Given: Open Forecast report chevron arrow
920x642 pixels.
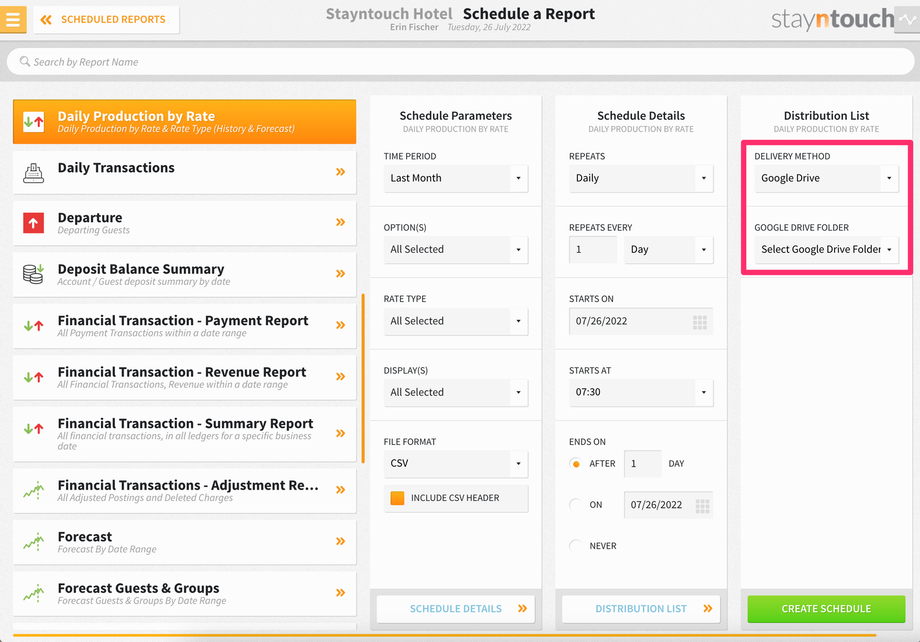Looking at the screenshot, I should [340, 542].
